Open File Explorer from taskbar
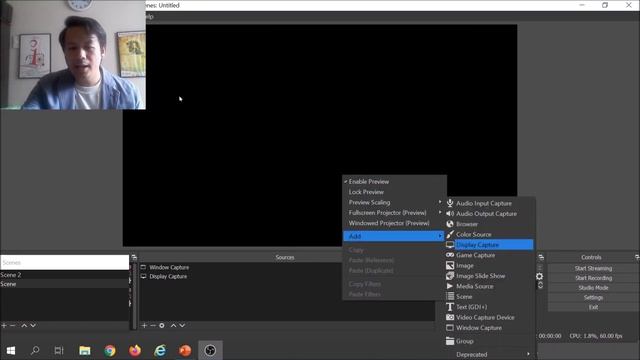 84,351
